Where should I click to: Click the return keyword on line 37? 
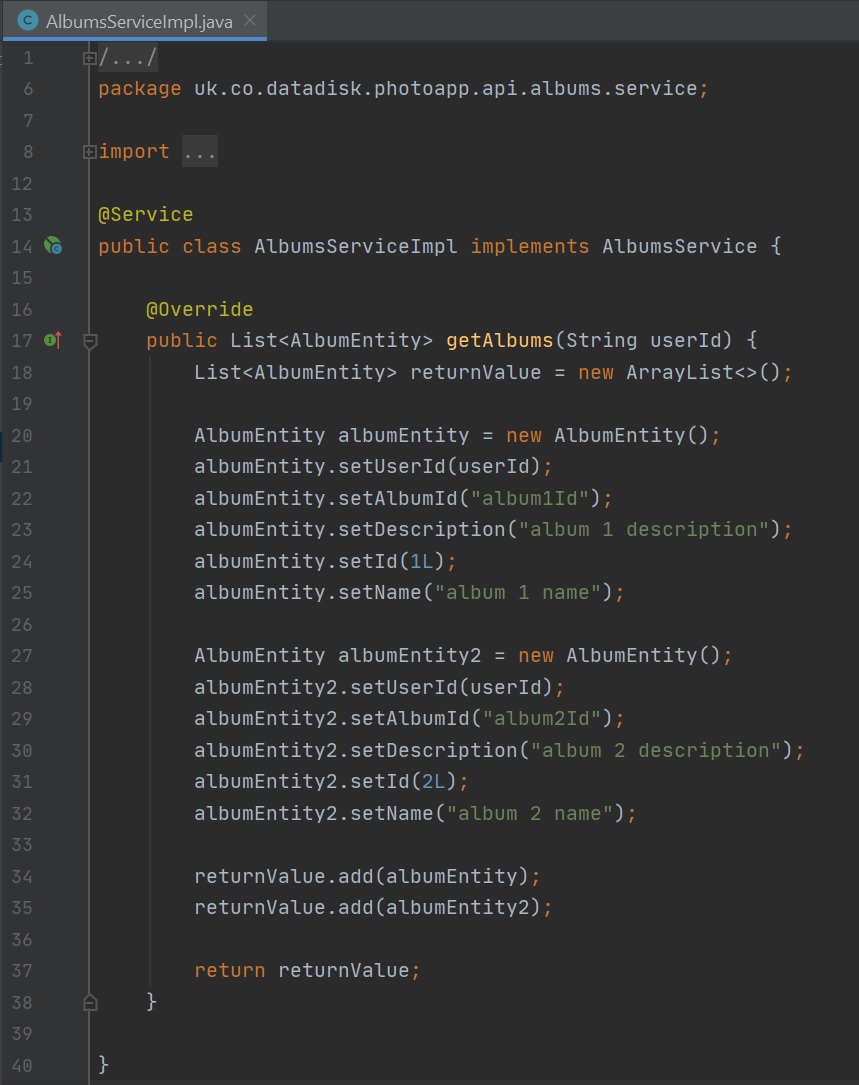[230, 970]
